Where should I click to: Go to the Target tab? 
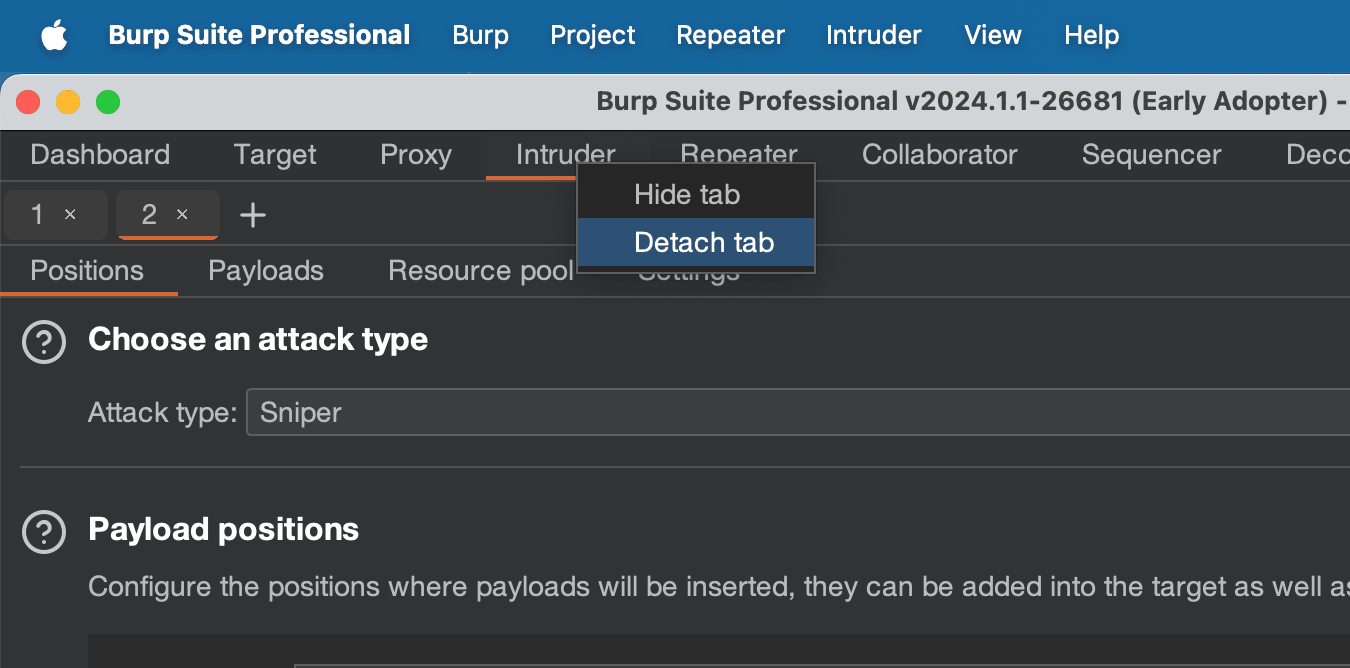coord(275,155)
